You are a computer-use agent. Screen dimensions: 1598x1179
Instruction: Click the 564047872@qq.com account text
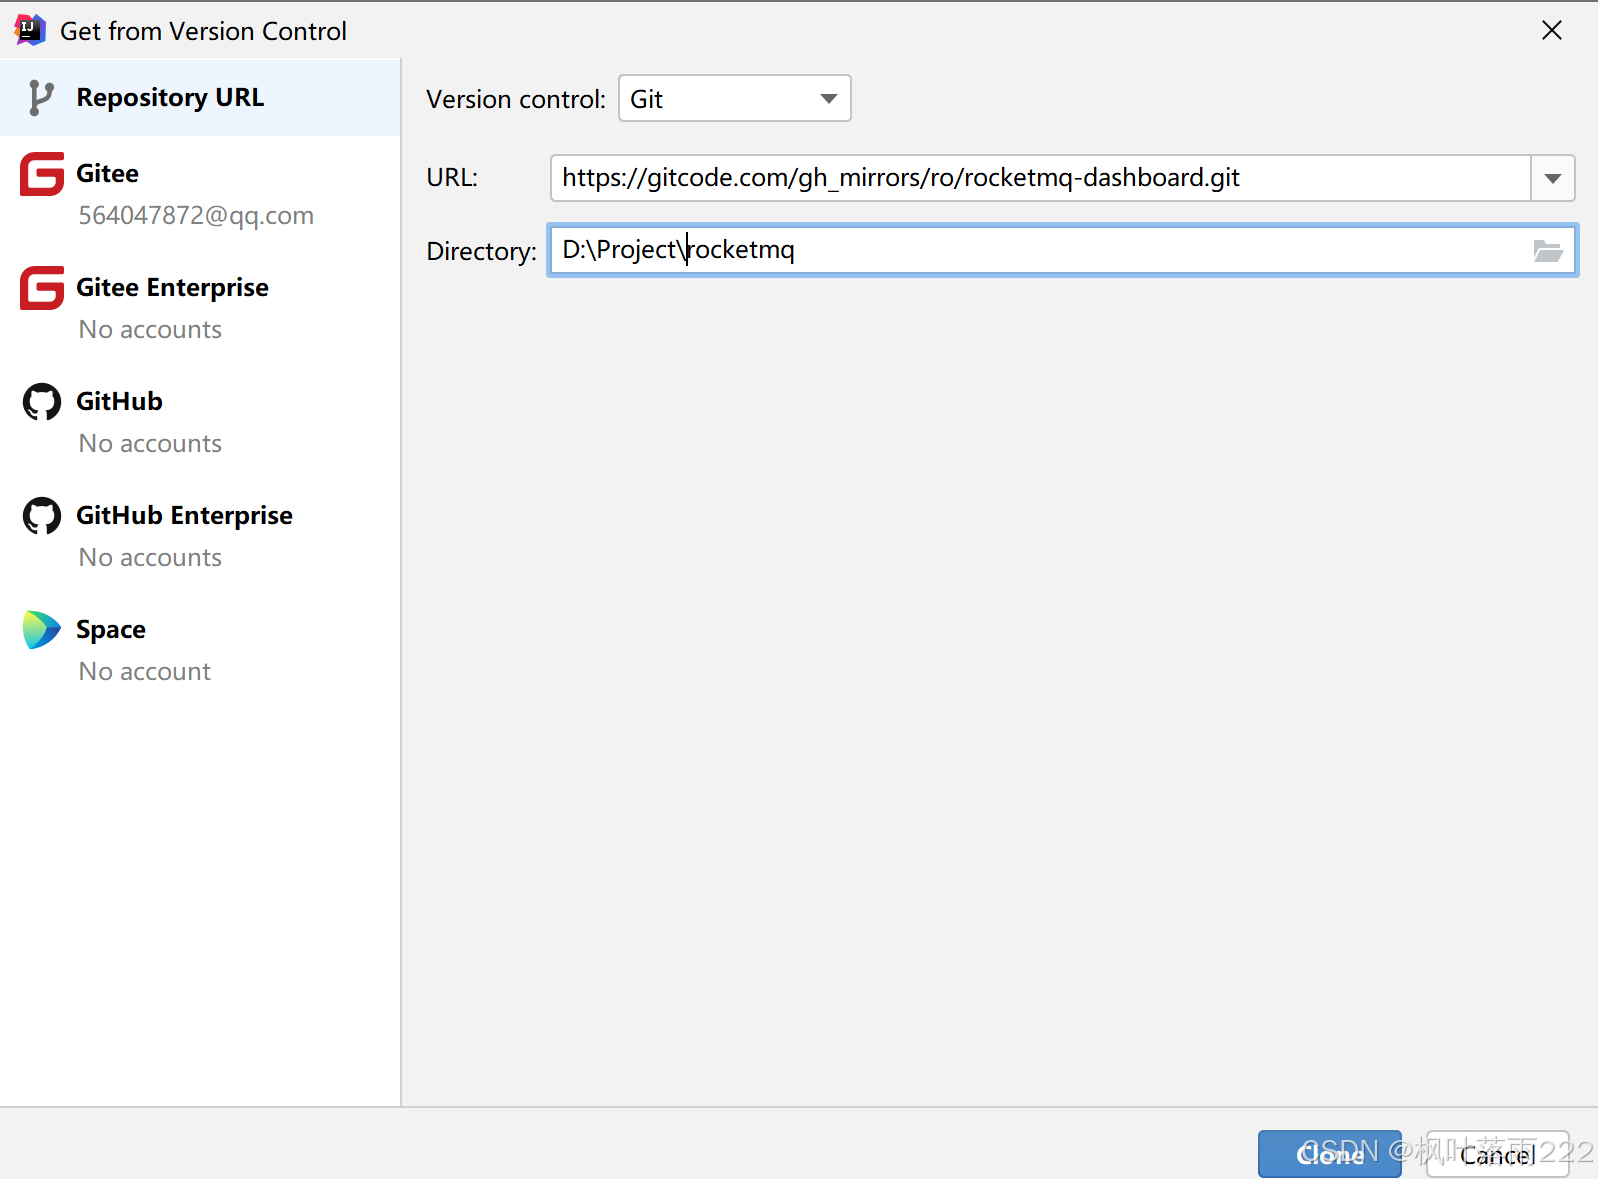(x=196, y=216)
